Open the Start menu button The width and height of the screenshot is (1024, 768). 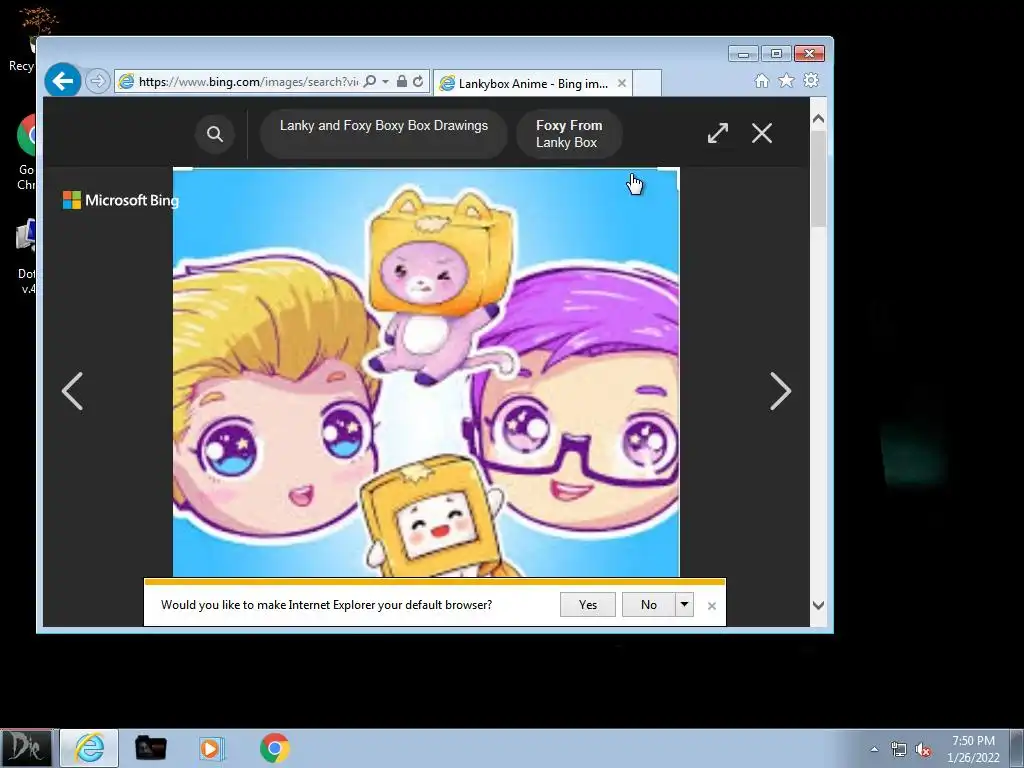(x=26, y=748)
